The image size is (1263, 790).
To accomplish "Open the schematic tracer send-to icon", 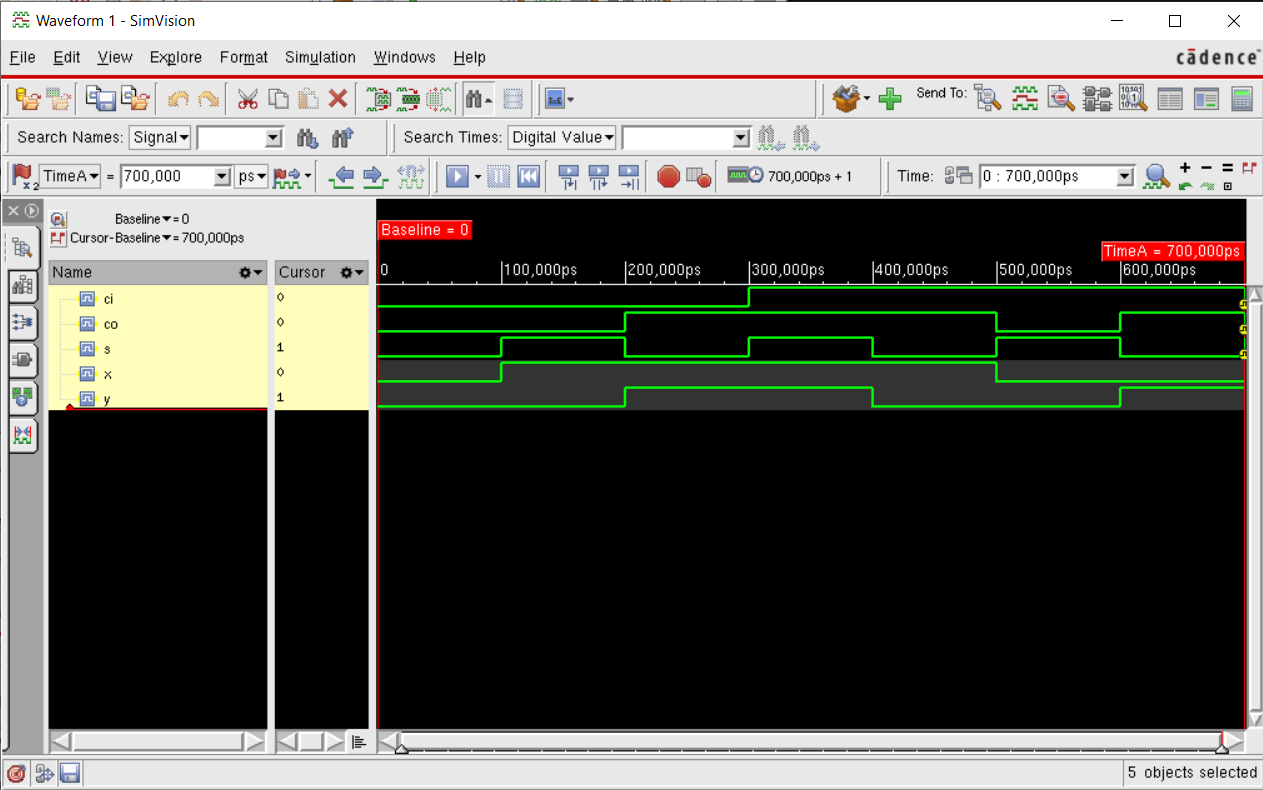I will pyautogui.click(x=1097, y=99).
